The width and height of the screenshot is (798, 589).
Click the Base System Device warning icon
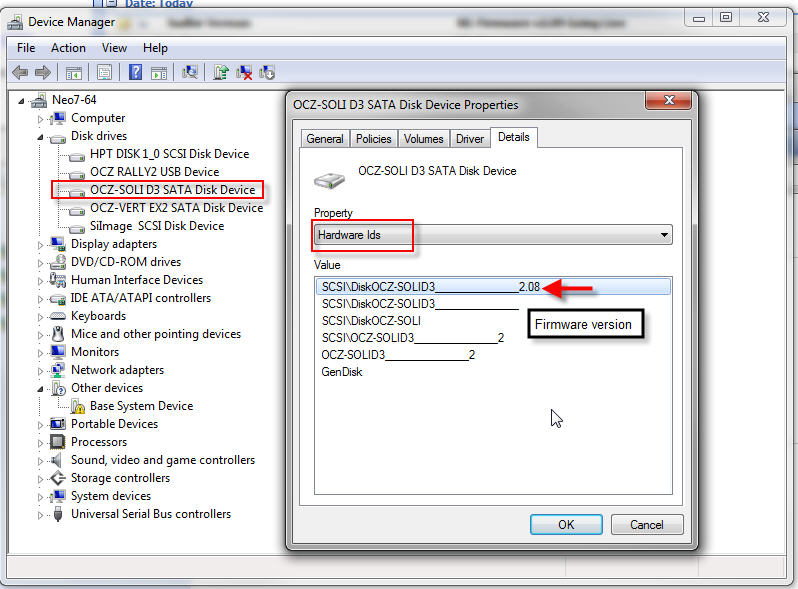78,406
